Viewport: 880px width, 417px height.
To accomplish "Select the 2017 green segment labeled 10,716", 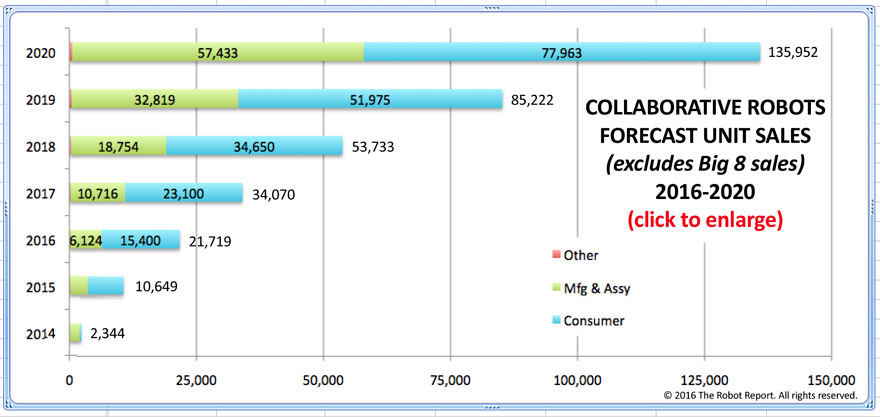I will tap(97, 193).
